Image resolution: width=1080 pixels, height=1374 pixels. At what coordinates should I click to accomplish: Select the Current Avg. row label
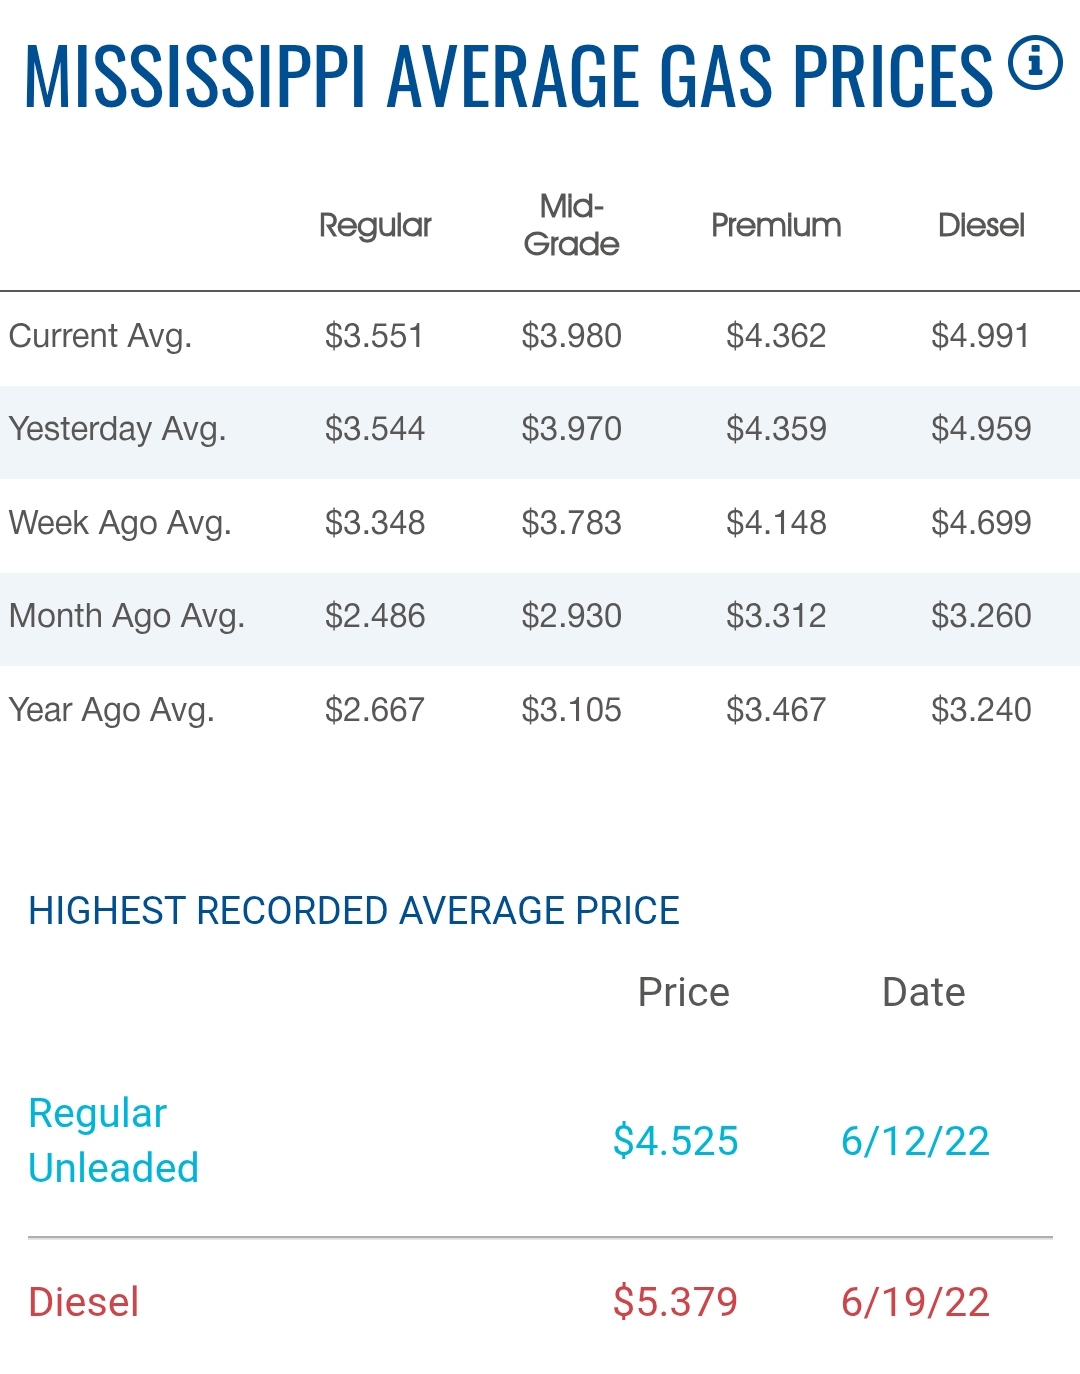pyautogui.click(x=100, y=336)
